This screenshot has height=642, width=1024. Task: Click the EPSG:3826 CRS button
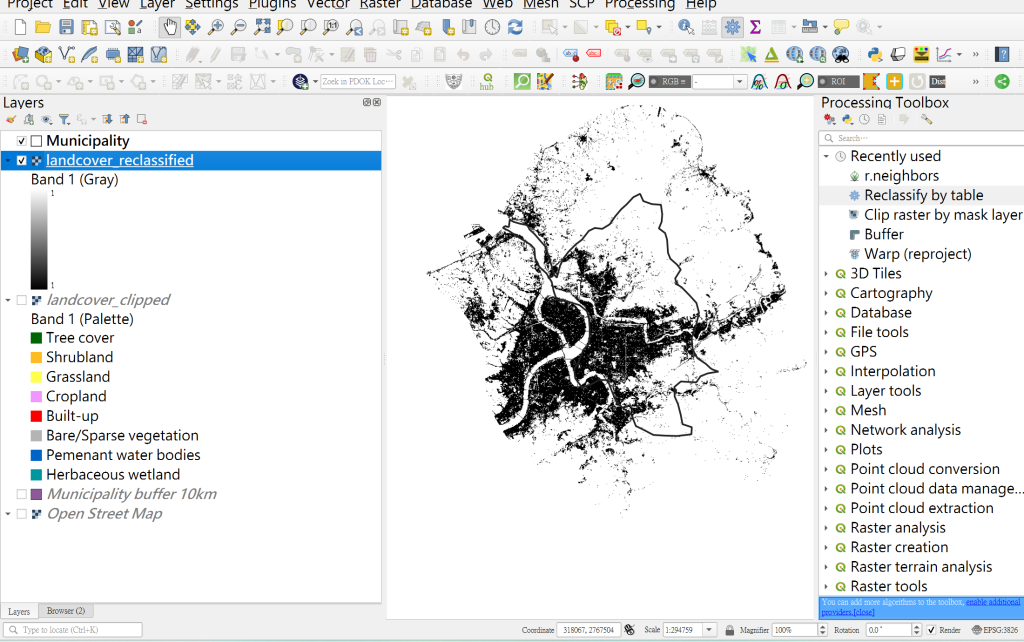point(995,630)
